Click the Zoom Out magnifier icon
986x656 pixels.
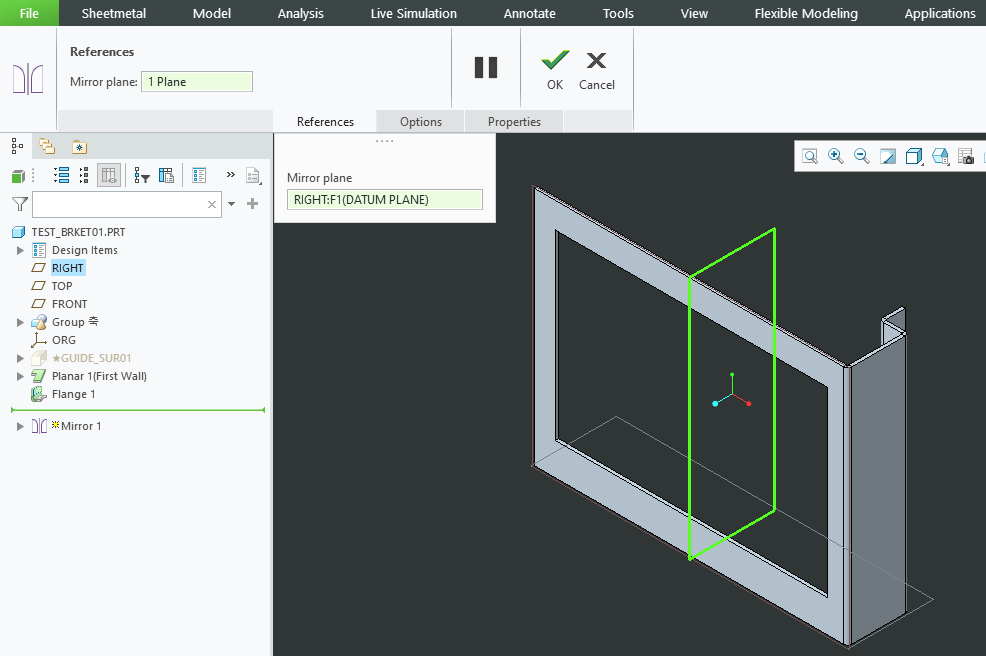861,157
